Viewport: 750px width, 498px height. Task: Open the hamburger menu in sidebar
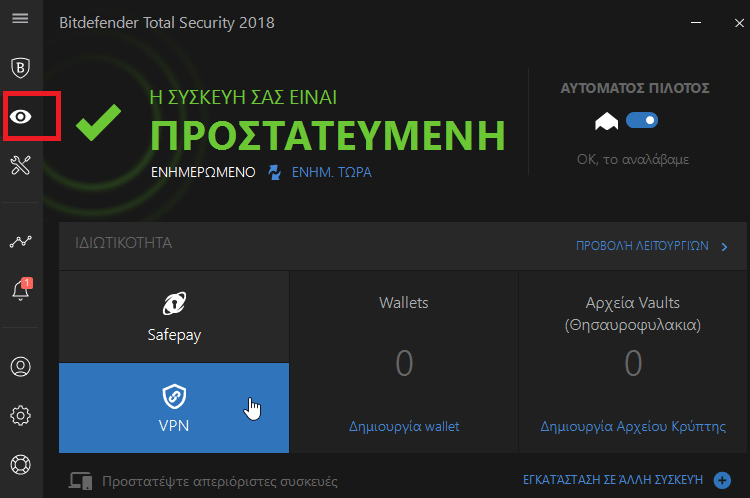20,18
